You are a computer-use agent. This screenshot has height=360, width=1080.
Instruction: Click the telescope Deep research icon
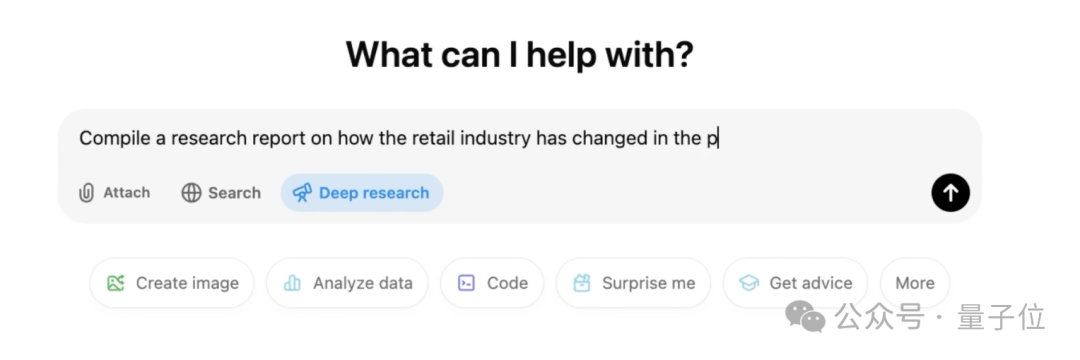pyautogui.click(x=302, y=193)
